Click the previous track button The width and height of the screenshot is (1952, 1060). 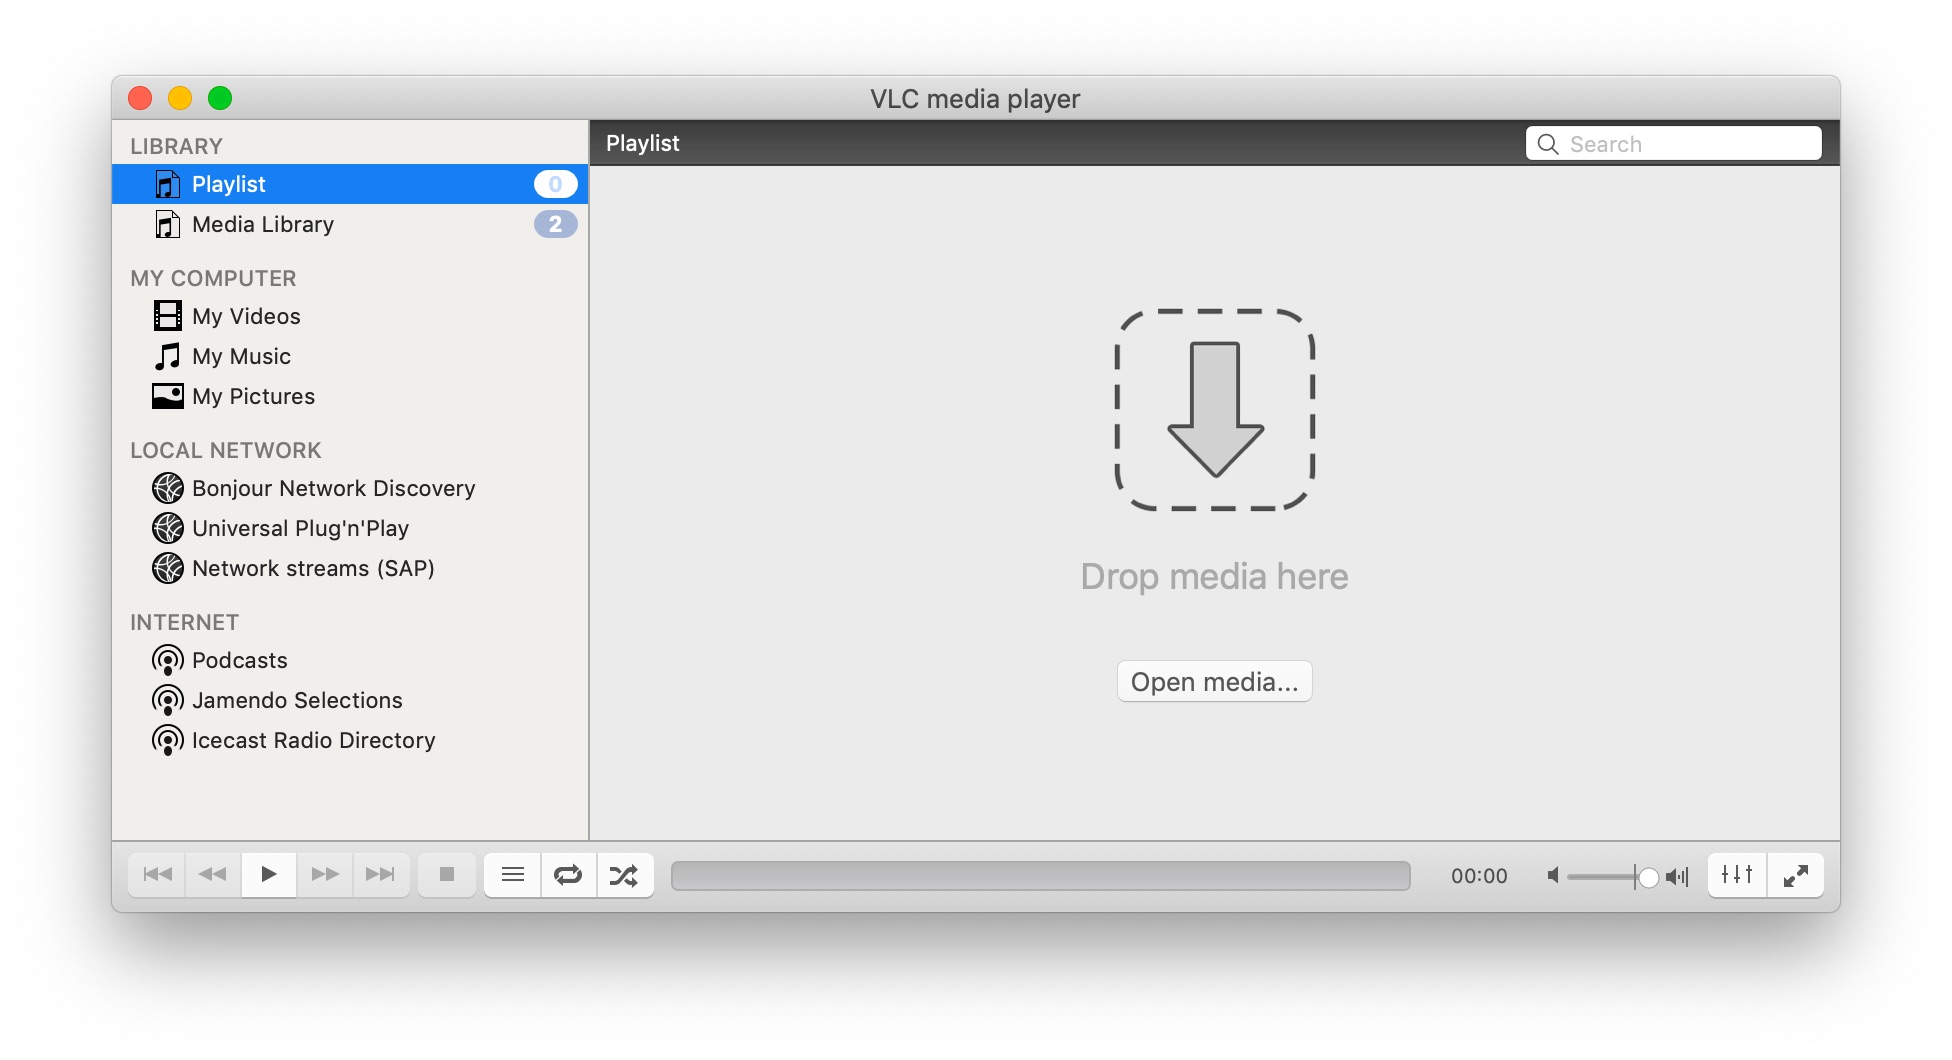[157, 875]
